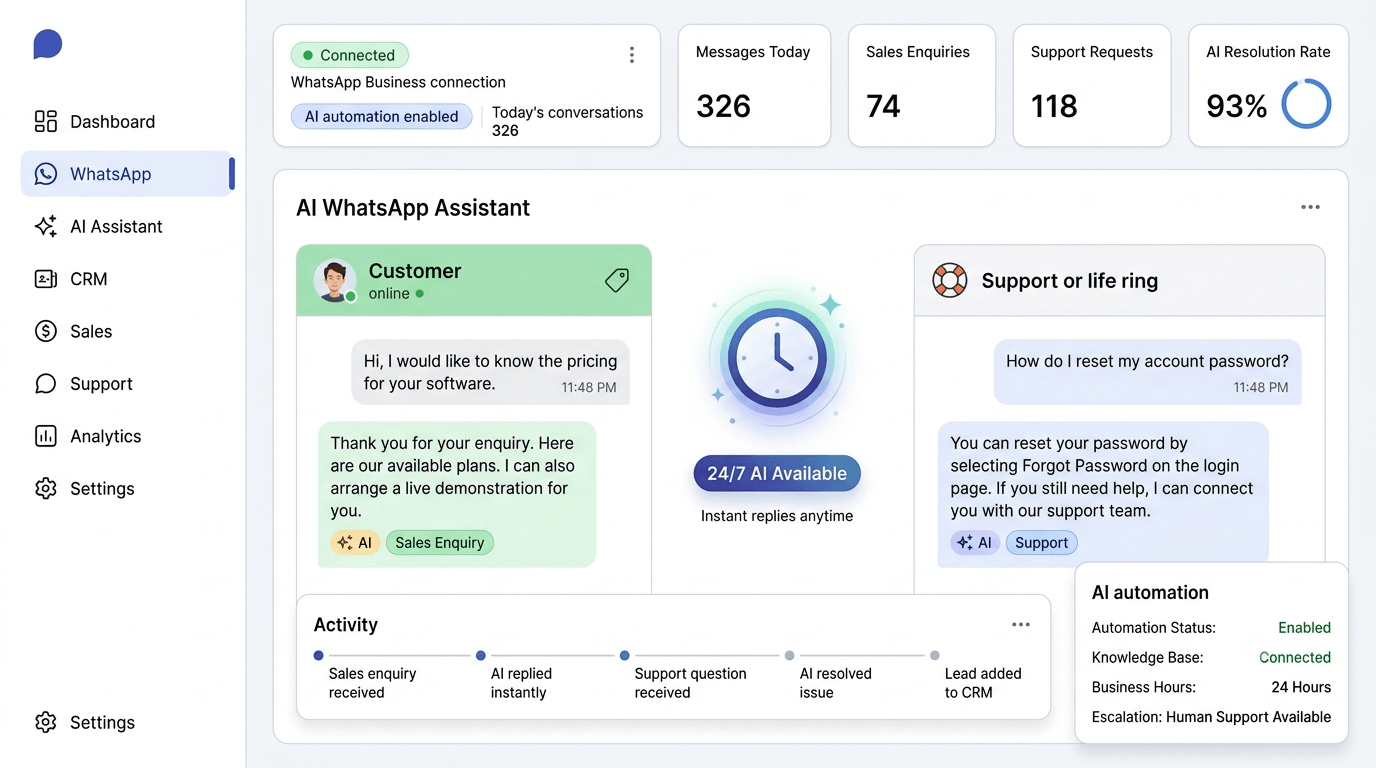Open the Dashboard page
This screenshot has width=1376, height=768.
[x=112, y=122]
